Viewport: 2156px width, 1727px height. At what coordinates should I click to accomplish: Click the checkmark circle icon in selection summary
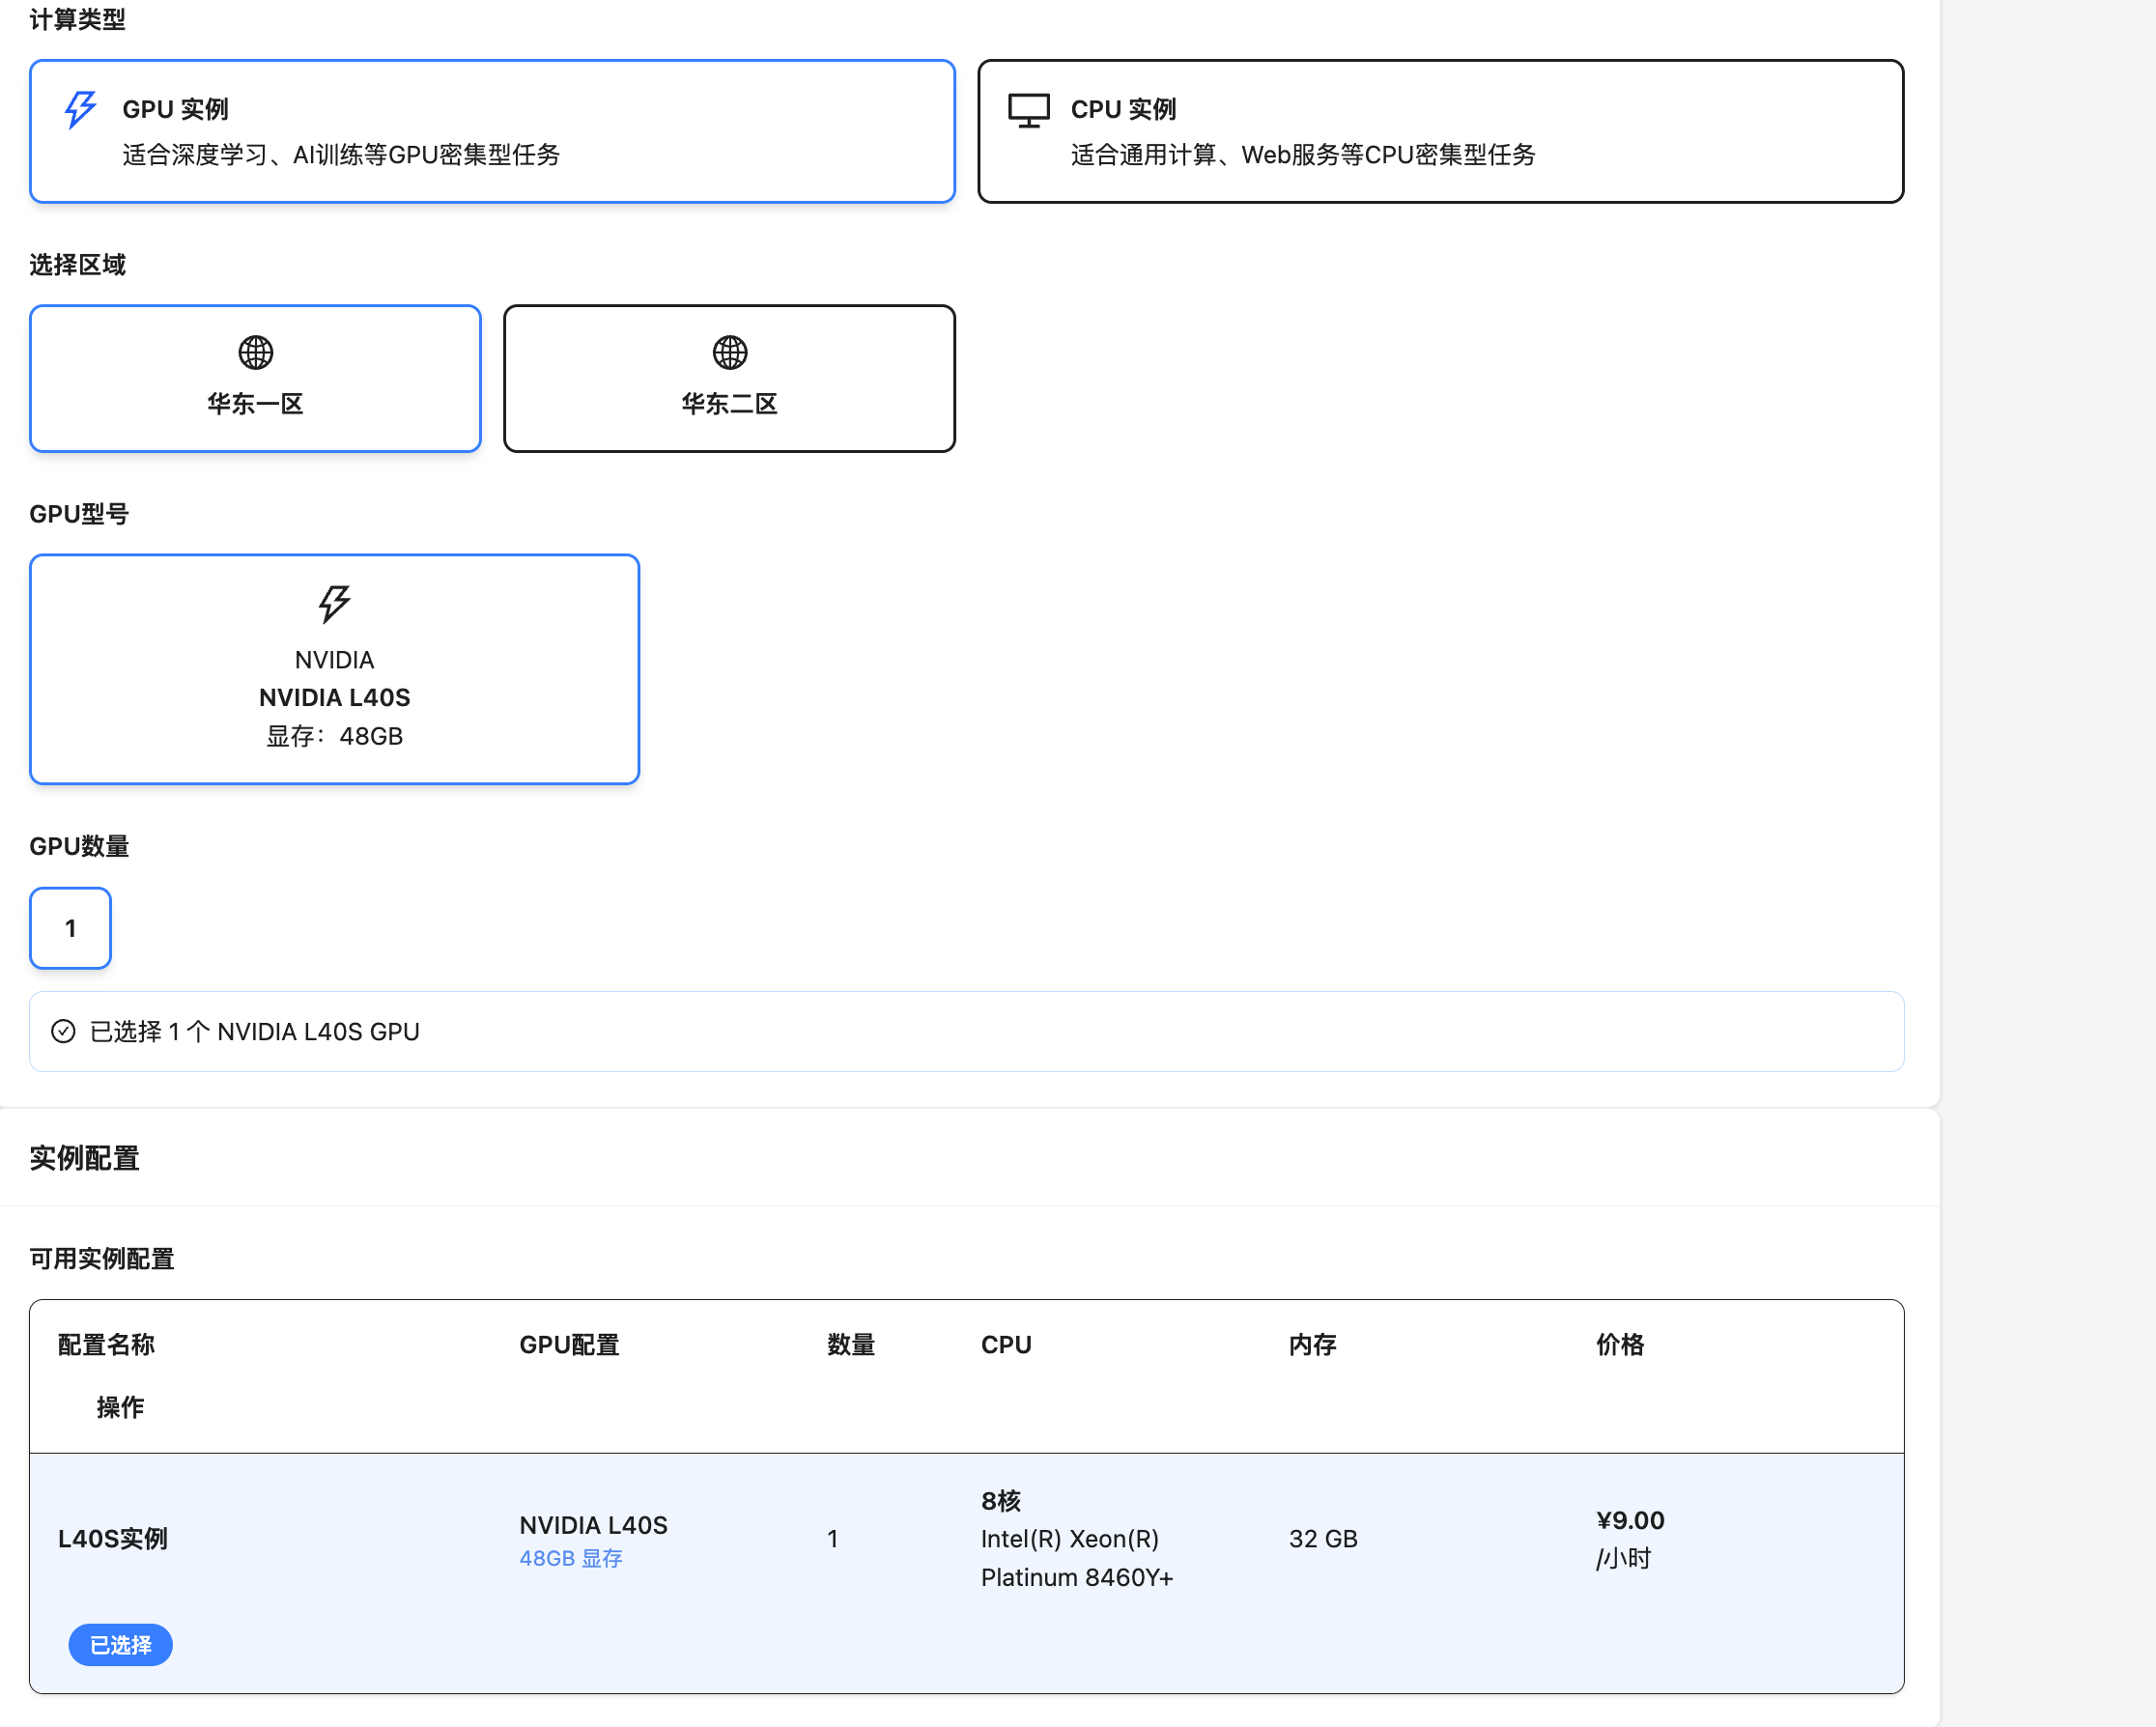click(x=63, y=1031)
